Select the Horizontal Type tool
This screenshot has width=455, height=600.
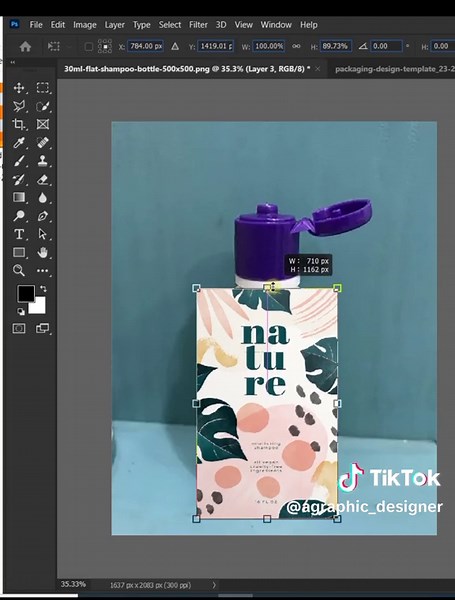coord(19,234)
